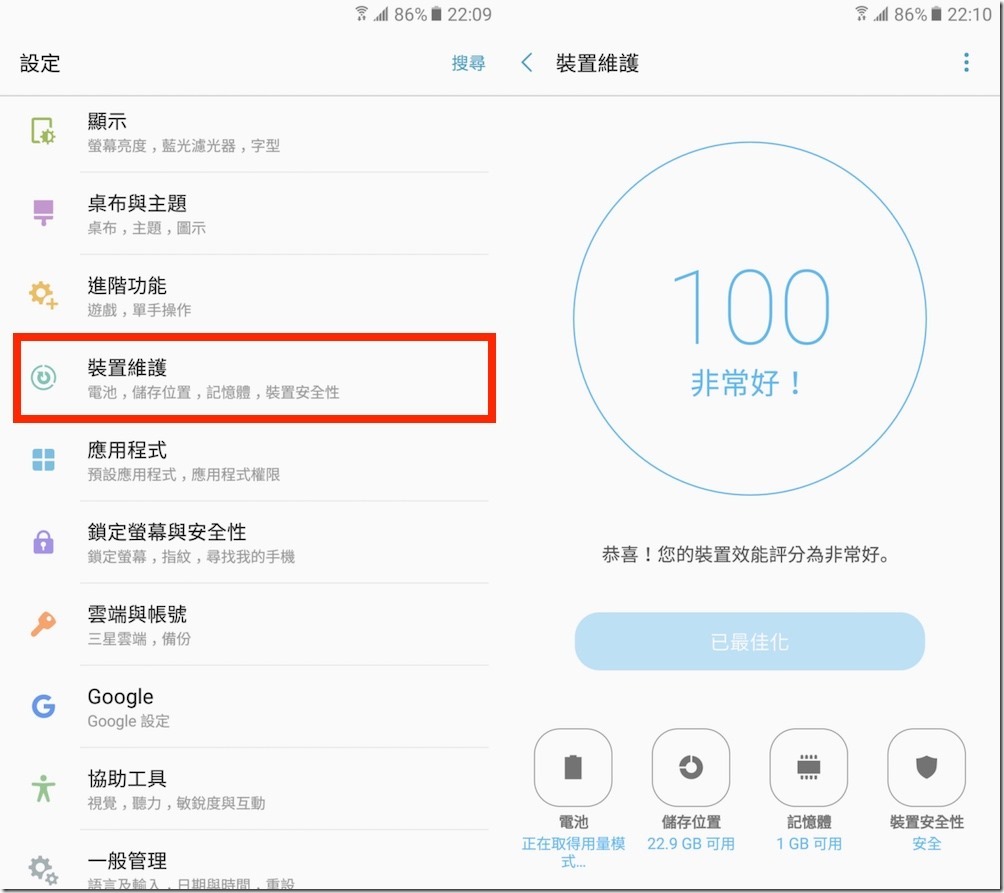
Task: Tap the 裝置維護 circular refresh icon
Action: coord(44,377)
